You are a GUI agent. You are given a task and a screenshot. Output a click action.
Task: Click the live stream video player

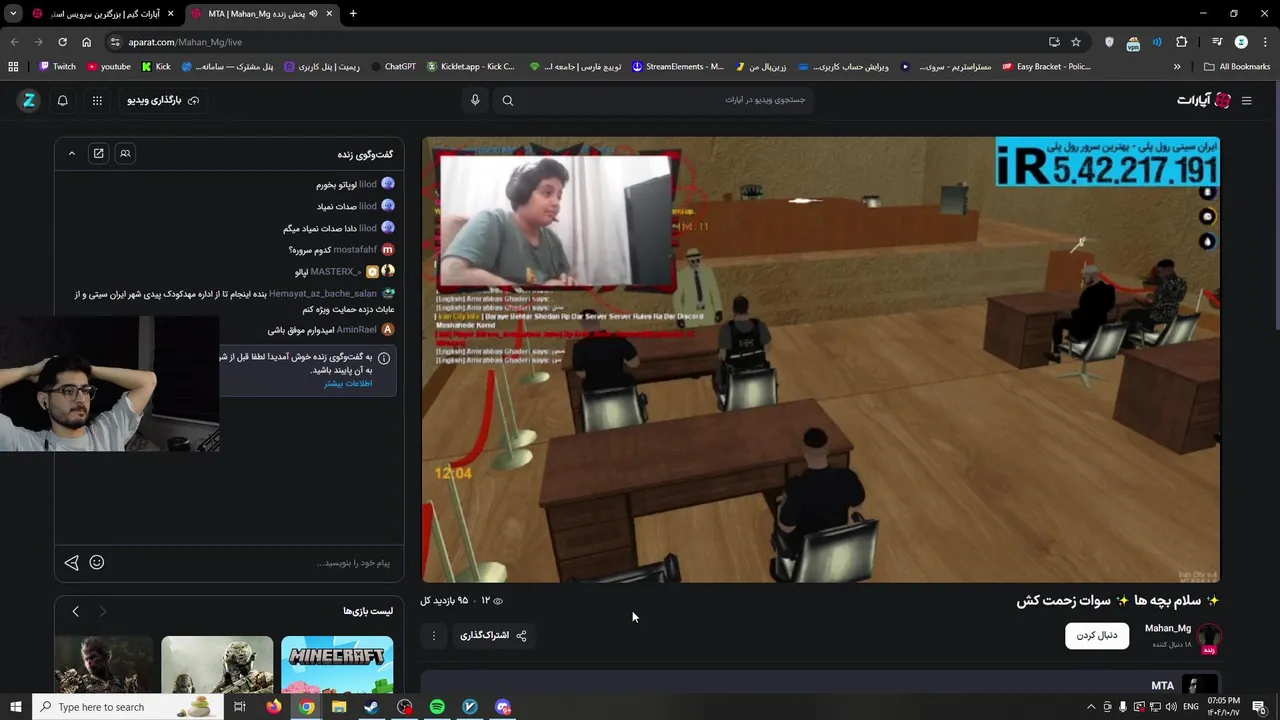click(x=820, y=359)
